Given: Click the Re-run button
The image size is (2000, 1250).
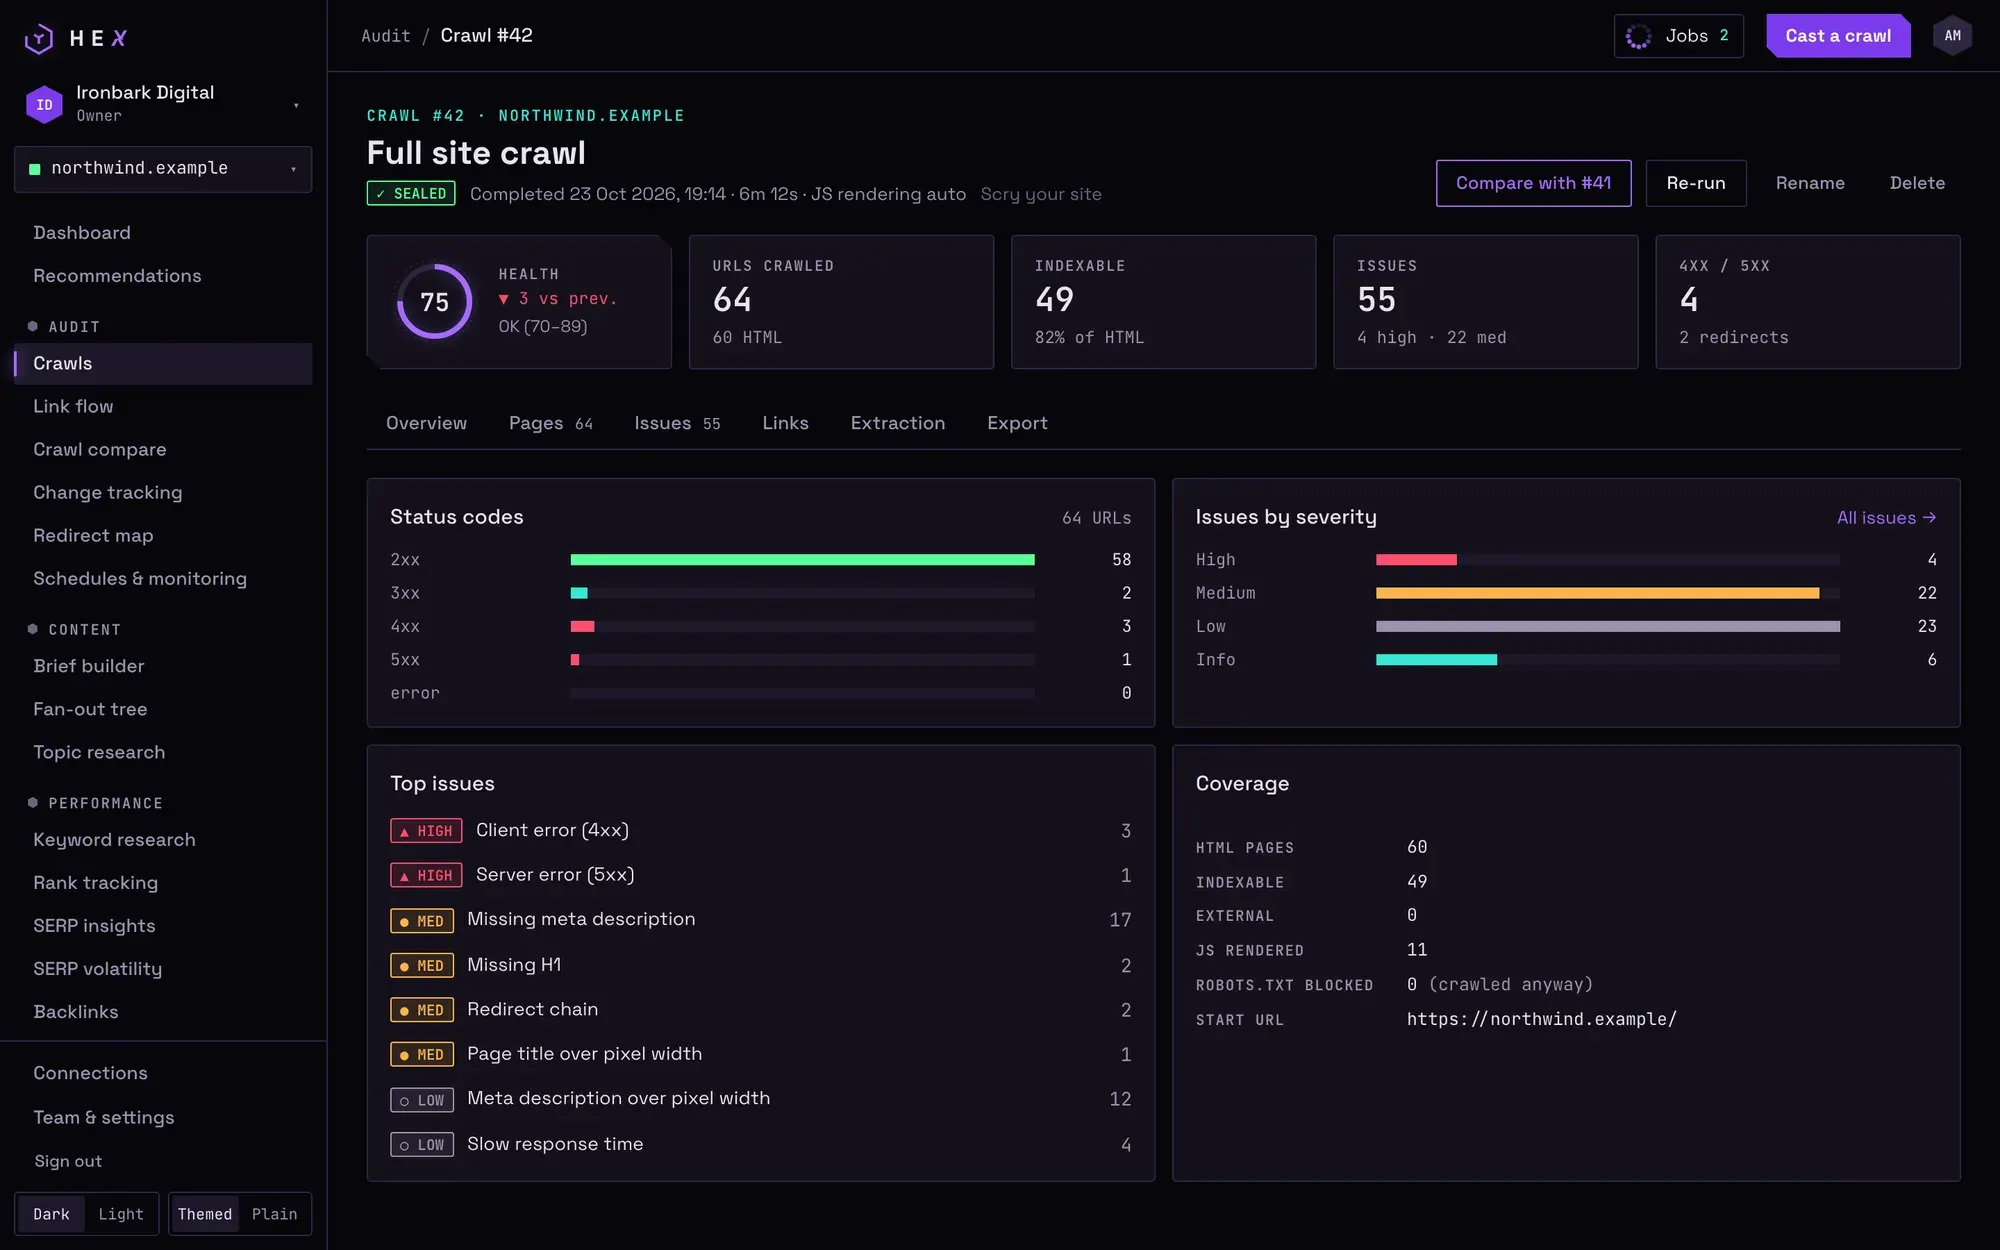Looking at the screenshot, I should [x=1696, y=183].
